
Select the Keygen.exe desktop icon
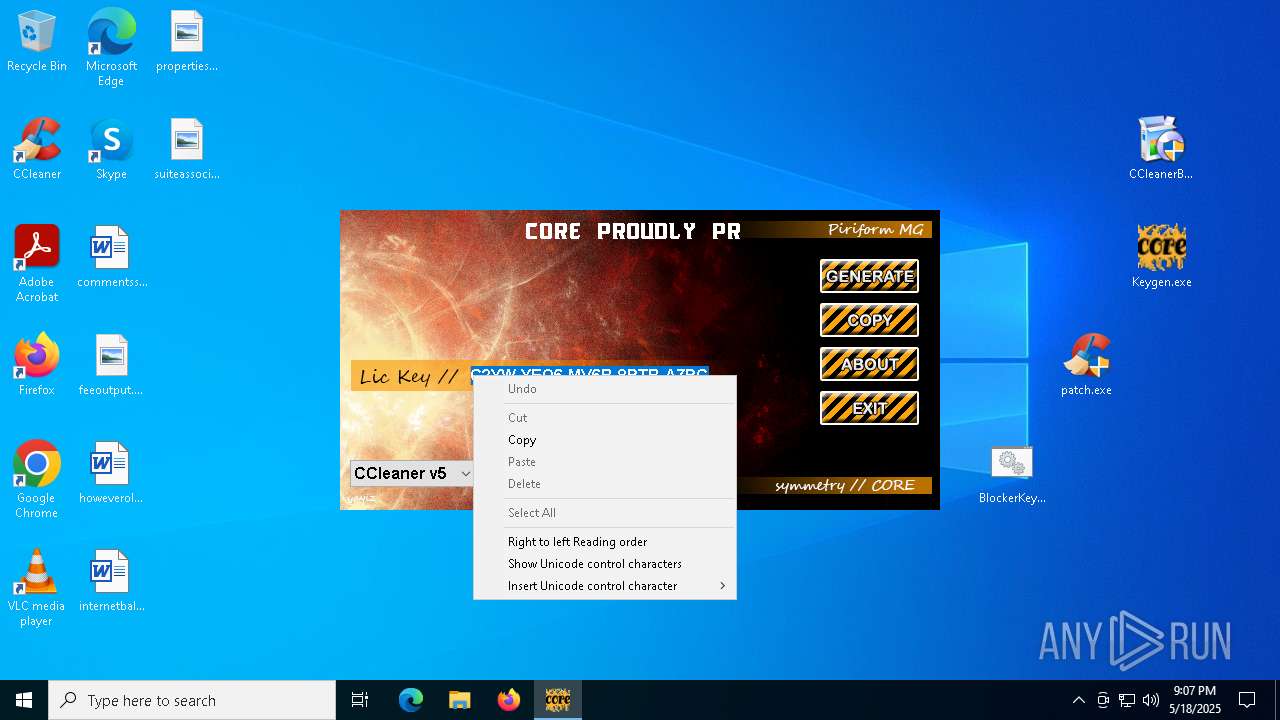(x=1161, y=258)
